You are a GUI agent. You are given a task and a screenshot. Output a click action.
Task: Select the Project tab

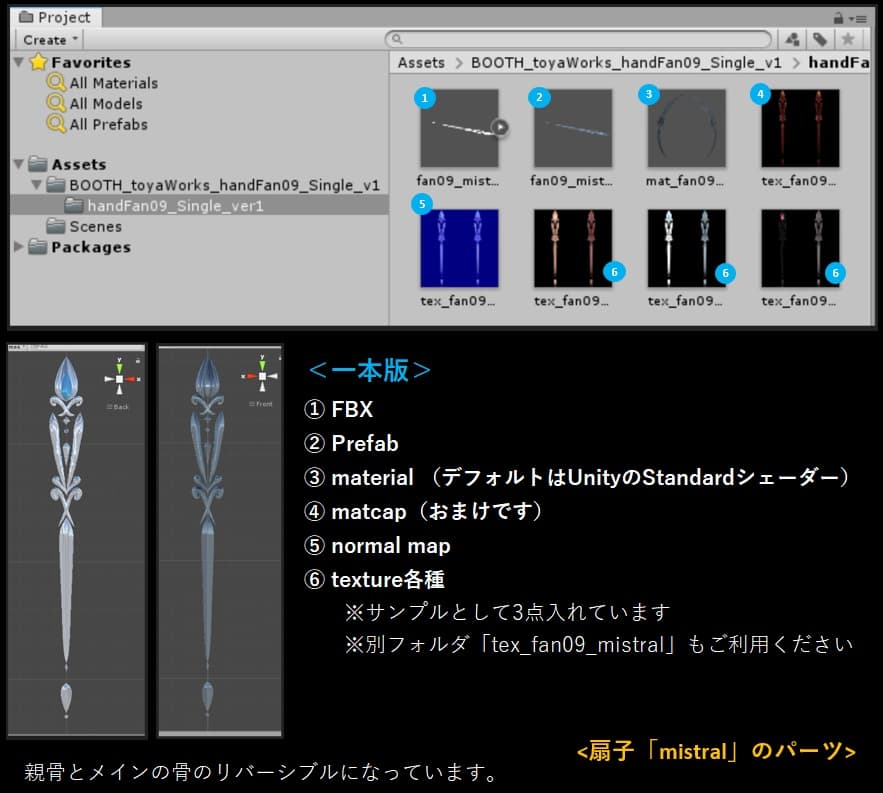point(56,17)
